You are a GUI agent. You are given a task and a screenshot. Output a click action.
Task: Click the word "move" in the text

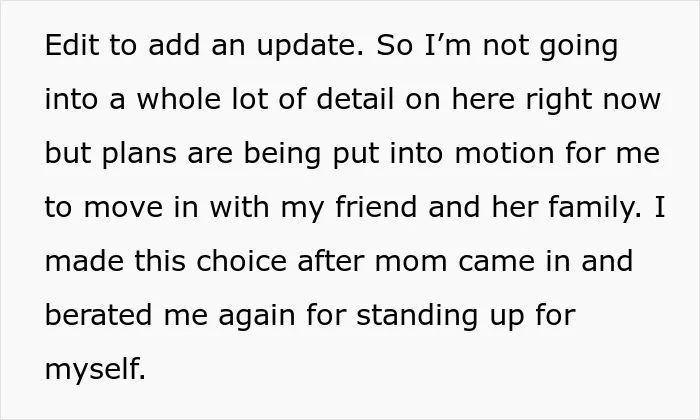(123, 207)
